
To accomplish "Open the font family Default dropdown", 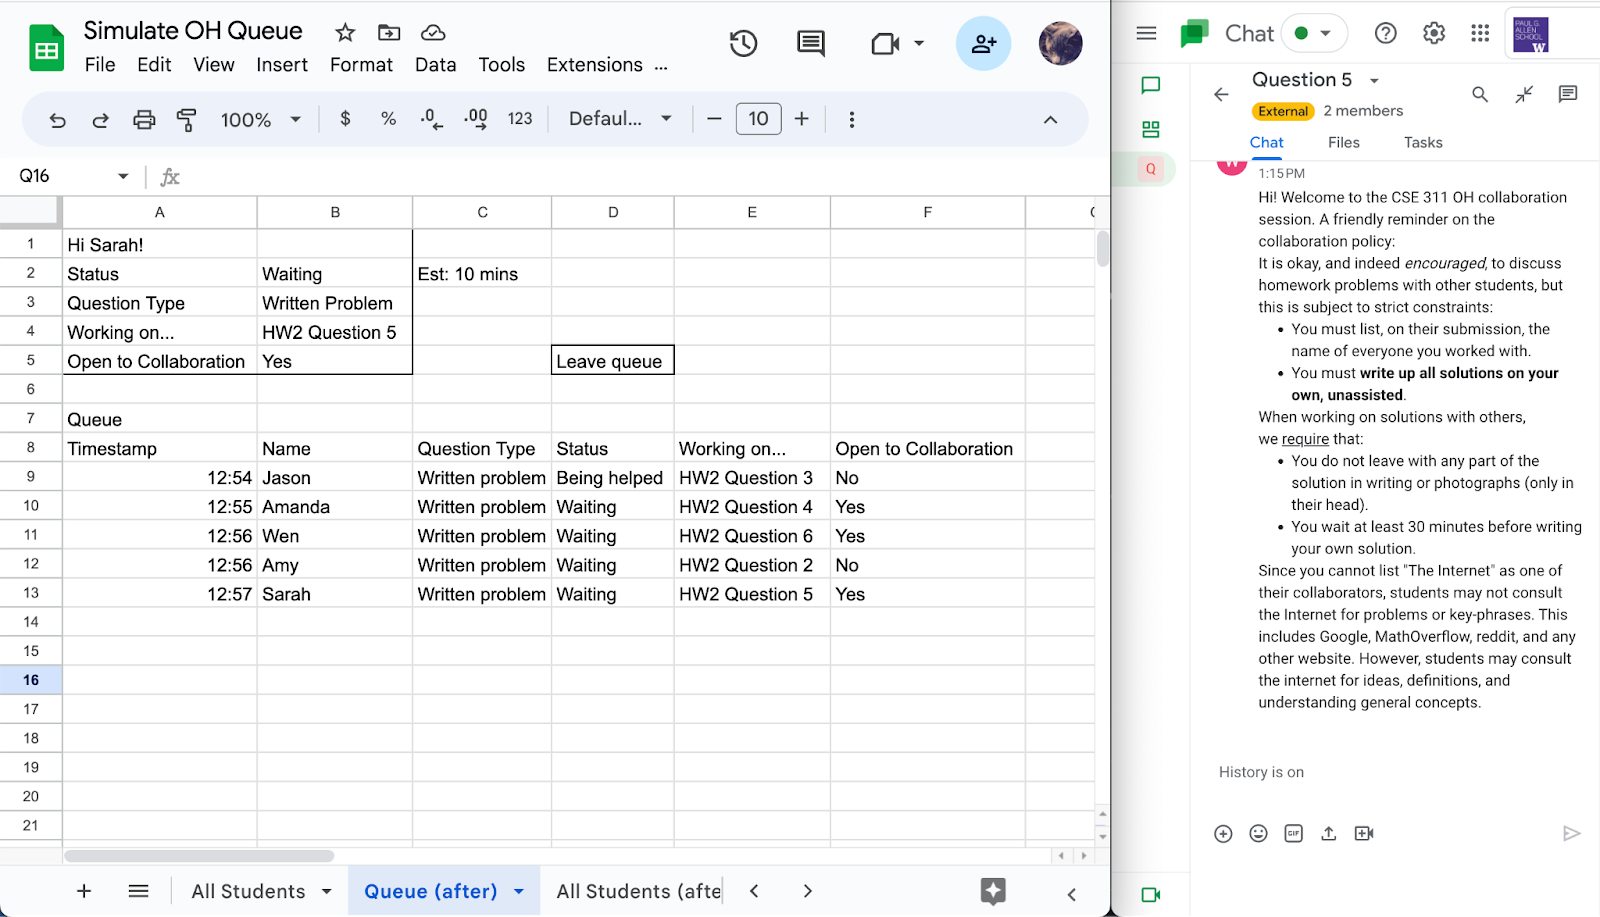I will 620,119.
